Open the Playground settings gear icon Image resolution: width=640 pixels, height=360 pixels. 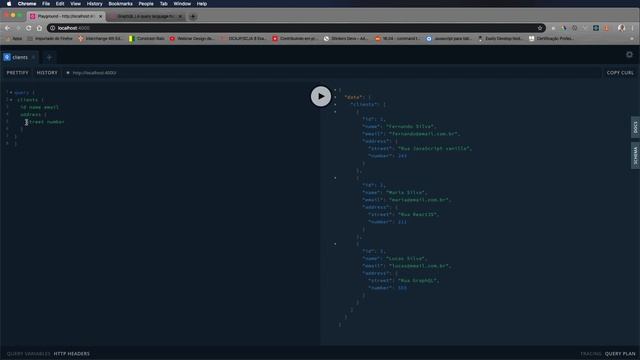pyautogui.click(x=629, y=55)
